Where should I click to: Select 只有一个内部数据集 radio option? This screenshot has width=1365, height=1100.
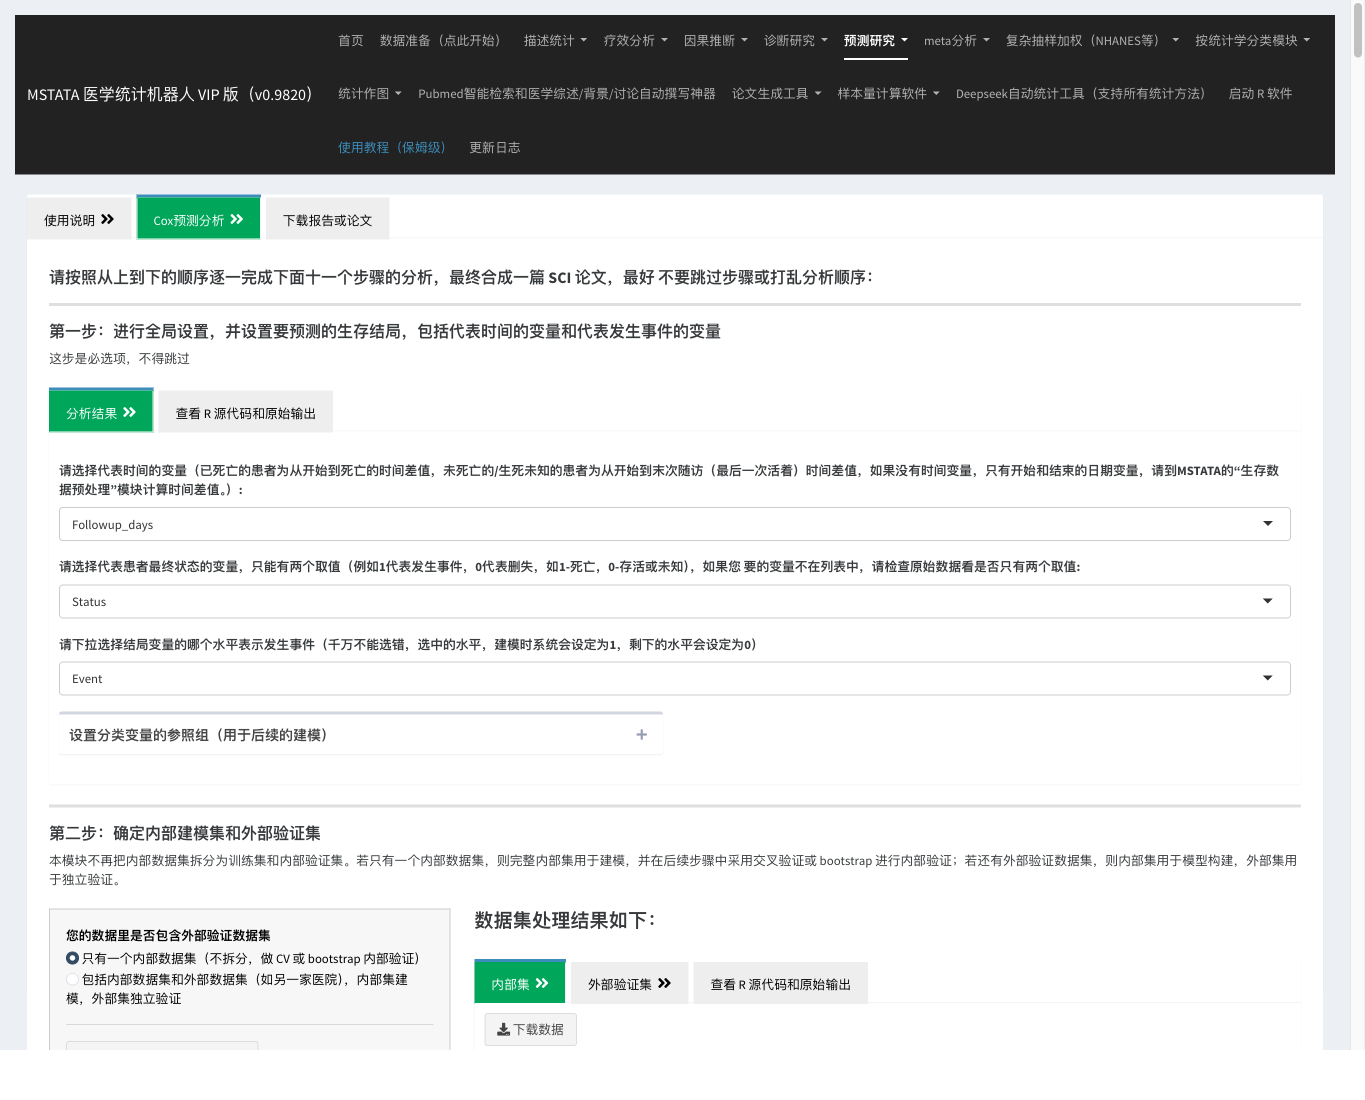click(72, 958)
